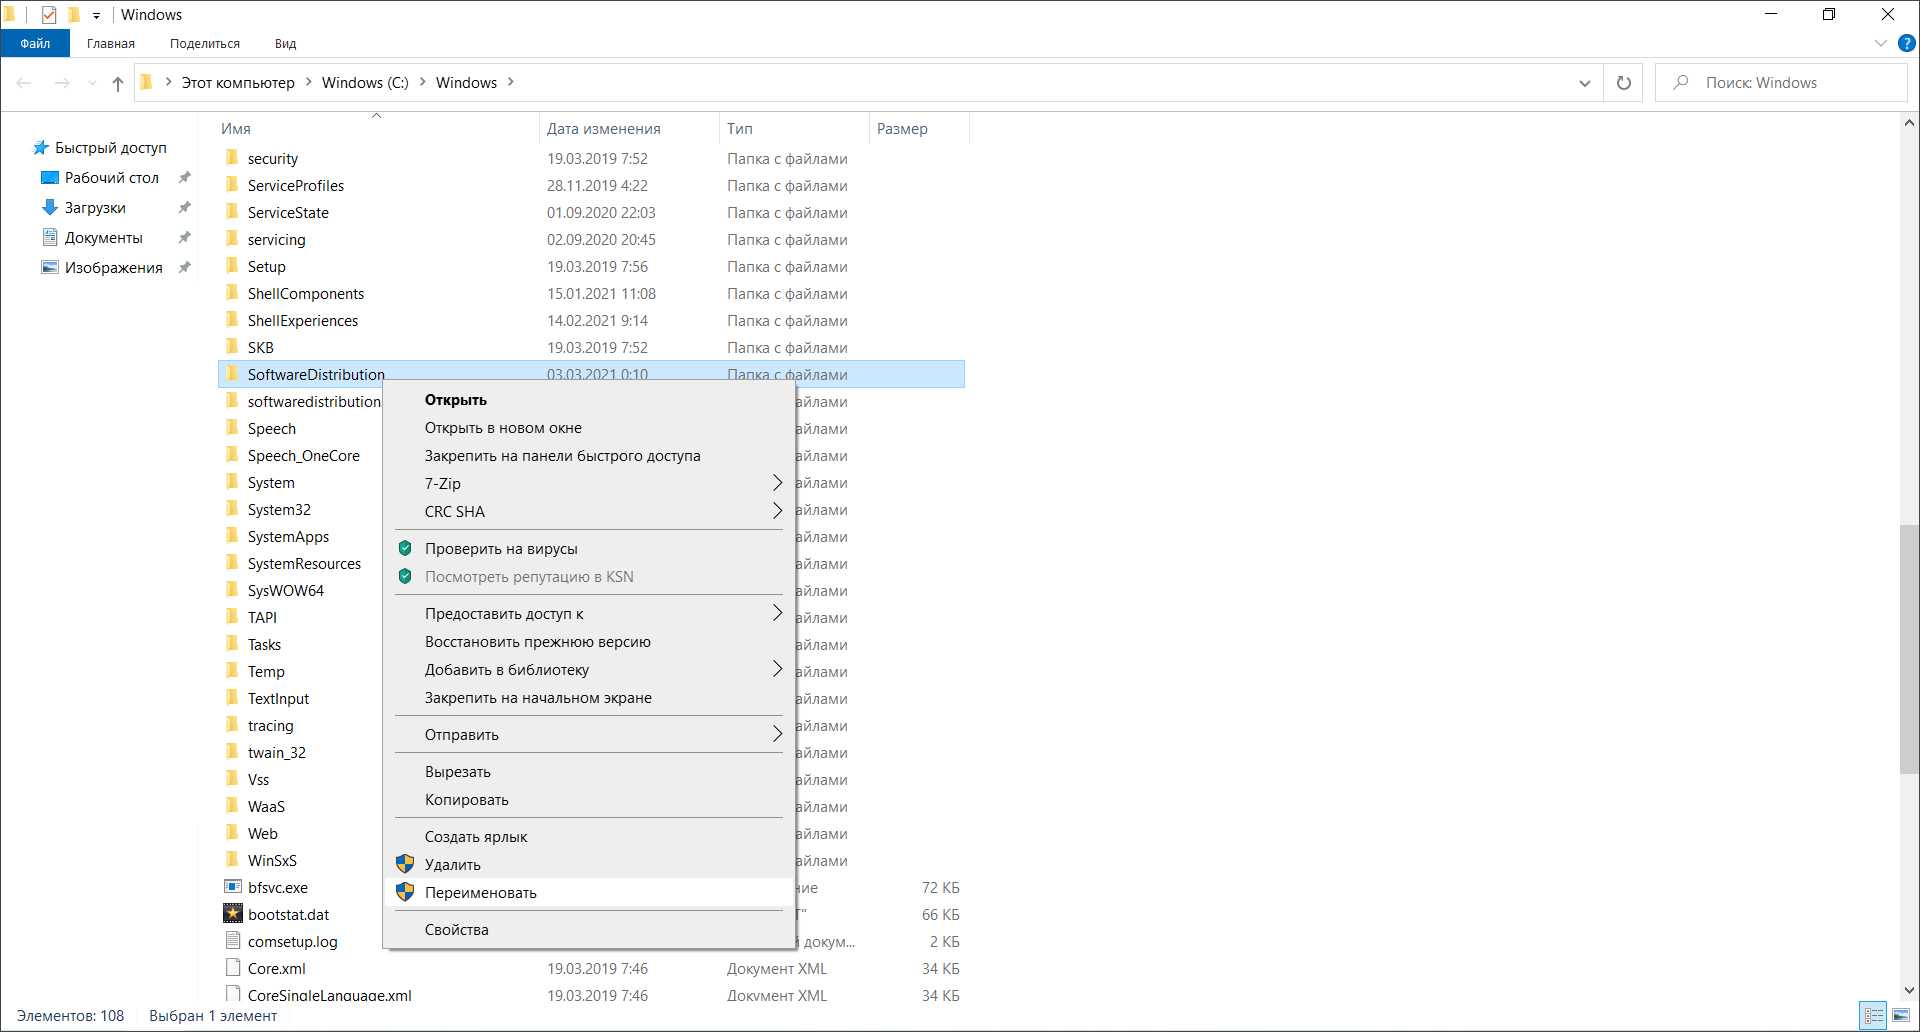1920x1032 pixels.
Task: Switch to large thumbnails view icon
Action: click(x=1900, y=1015)
